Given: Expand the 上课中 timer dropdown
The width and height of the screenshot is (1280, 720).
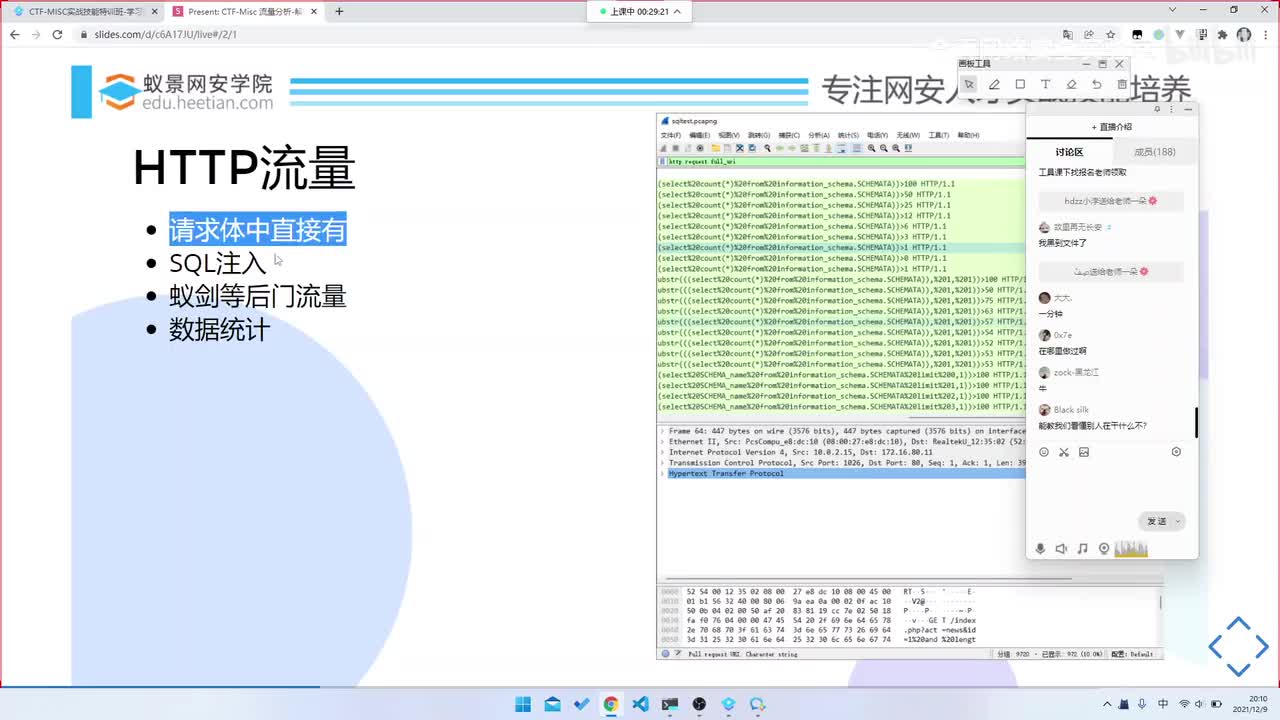Looking at the screenshot, I should coord(678,11).
